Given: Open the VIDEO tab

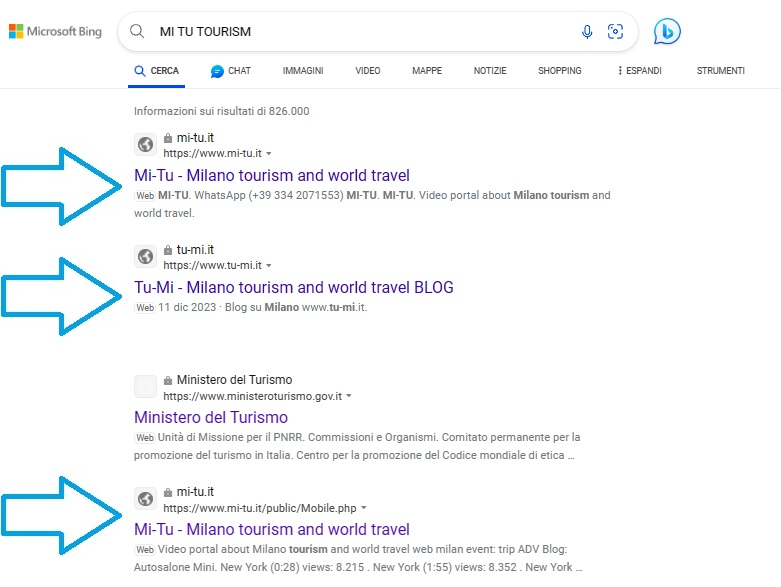Looking at the screenshot, I should (x=368, y=71).
